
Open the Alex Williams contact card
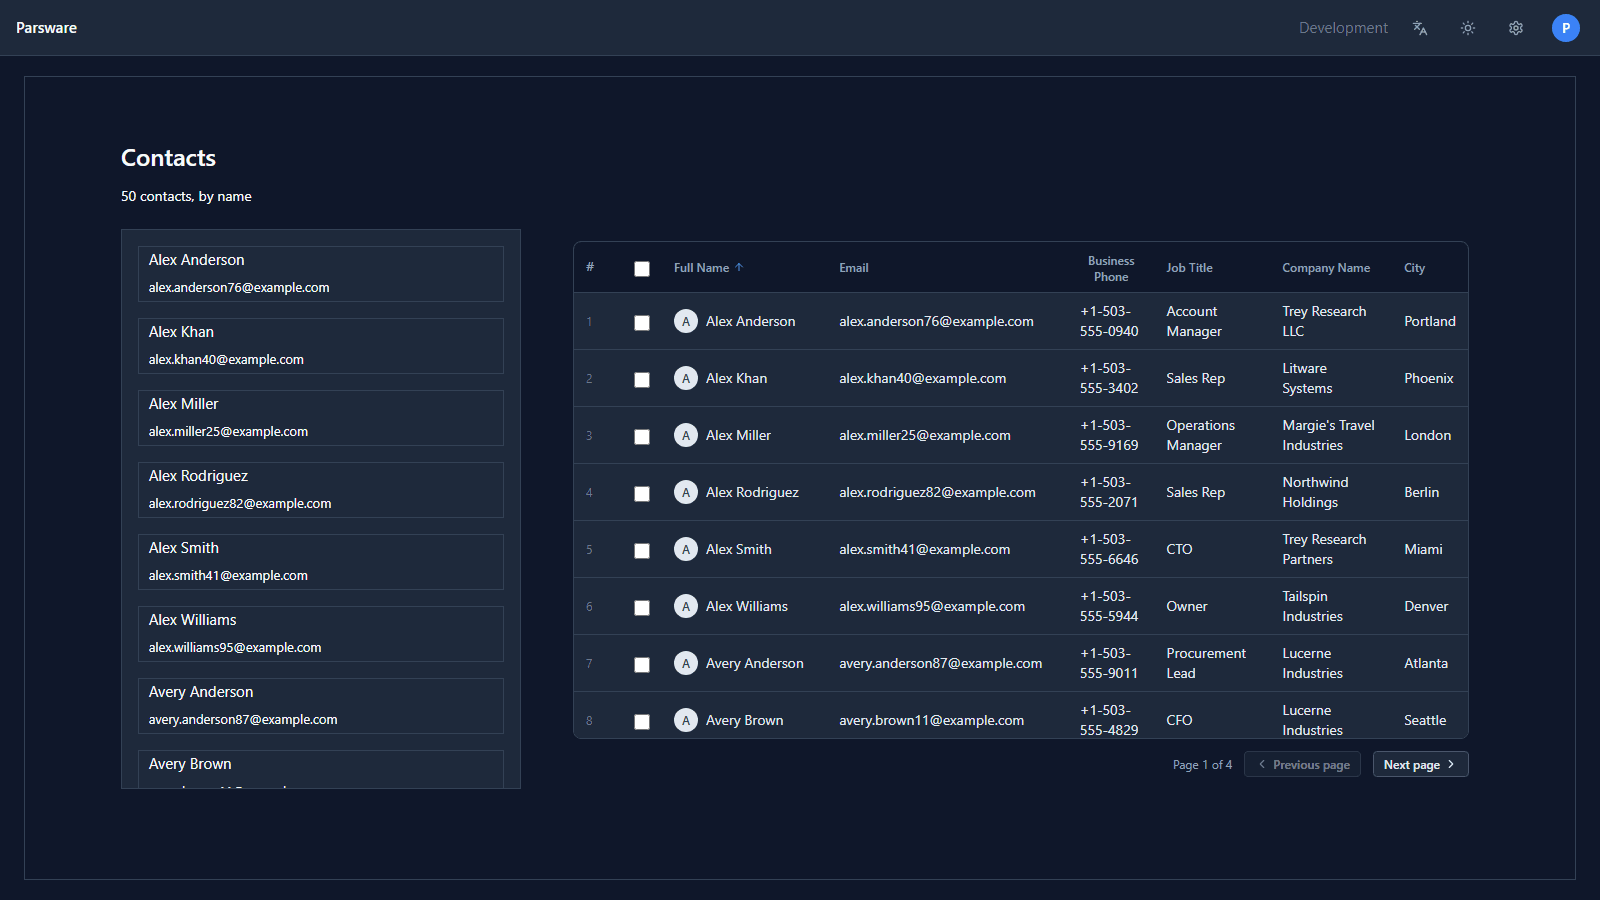tap(321, 634)
